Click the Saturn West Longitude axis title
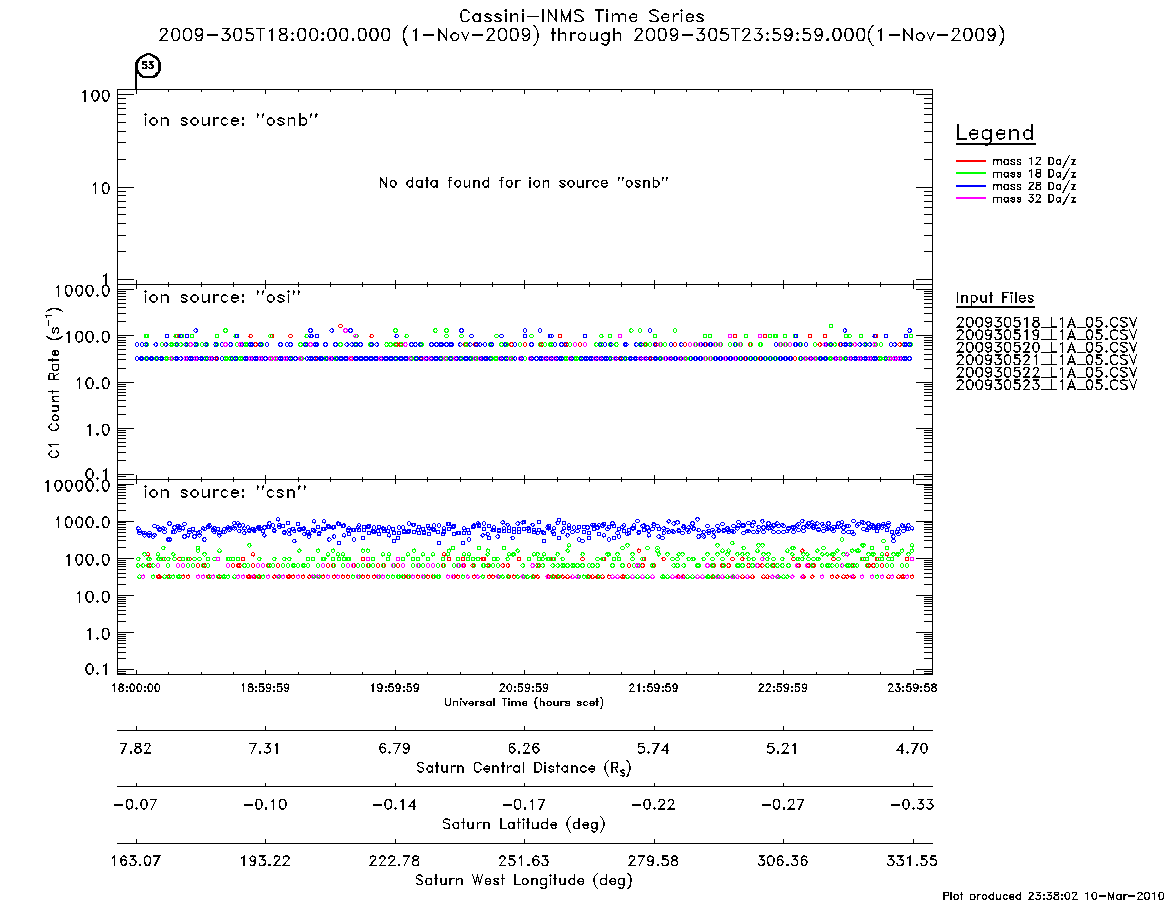The image size is (1165, 900). coord(524,881)
